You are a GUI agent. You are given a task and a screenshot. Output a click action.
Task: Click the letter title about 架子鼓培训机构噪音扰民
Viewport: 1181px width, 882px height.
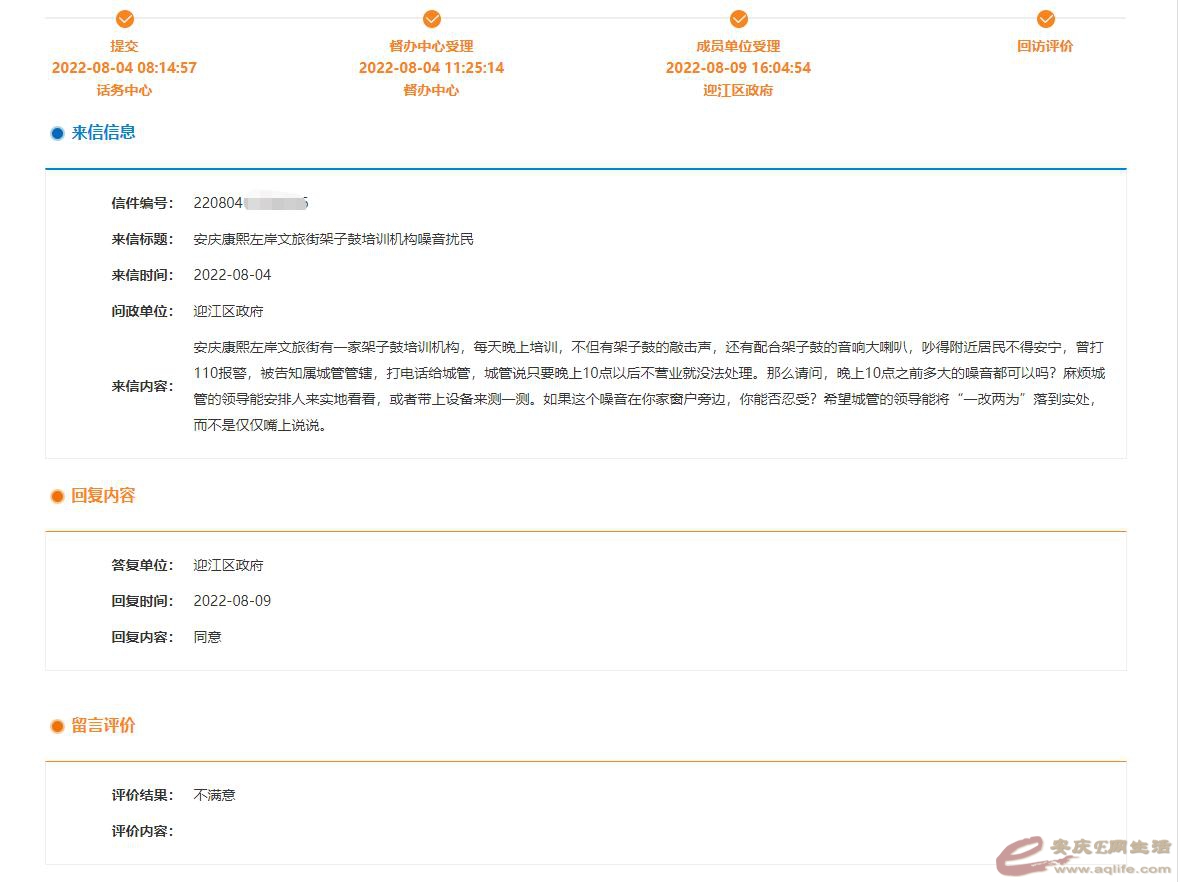click(x=333, y=239)
